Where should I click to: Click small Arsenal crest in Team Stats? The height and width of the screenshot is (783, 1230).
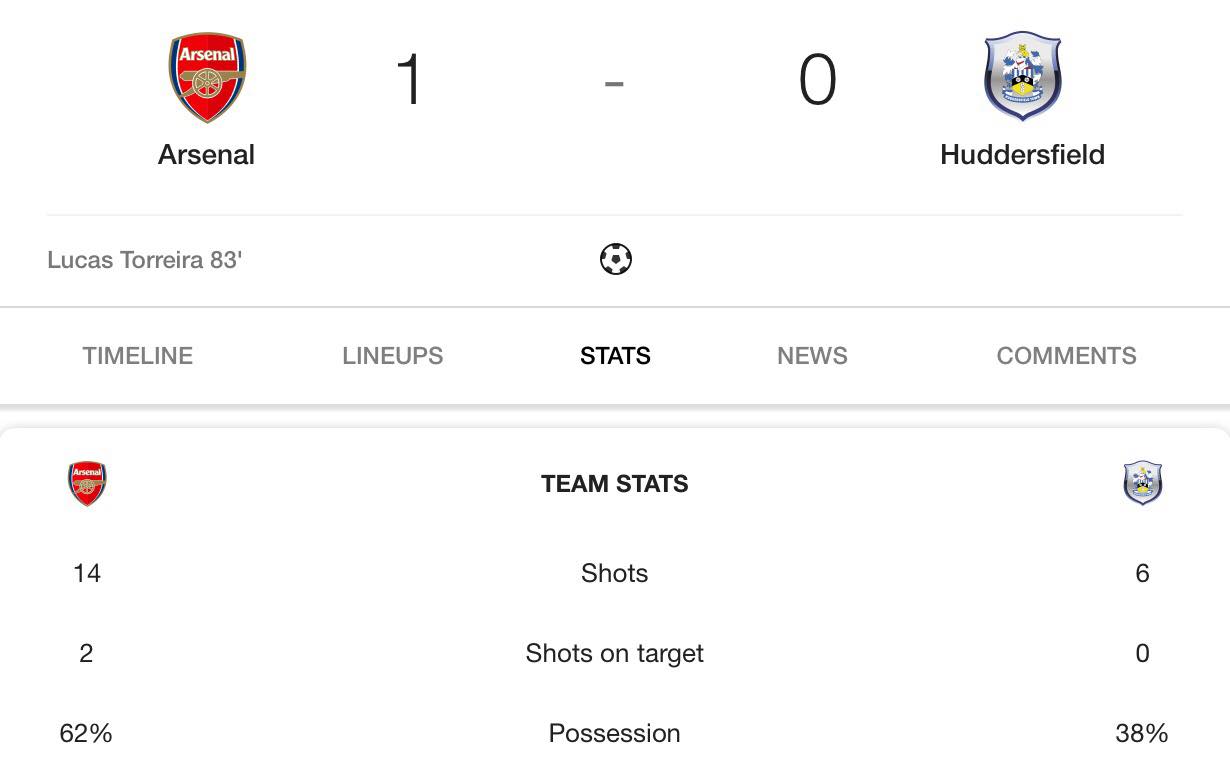(x=87, y=484)
